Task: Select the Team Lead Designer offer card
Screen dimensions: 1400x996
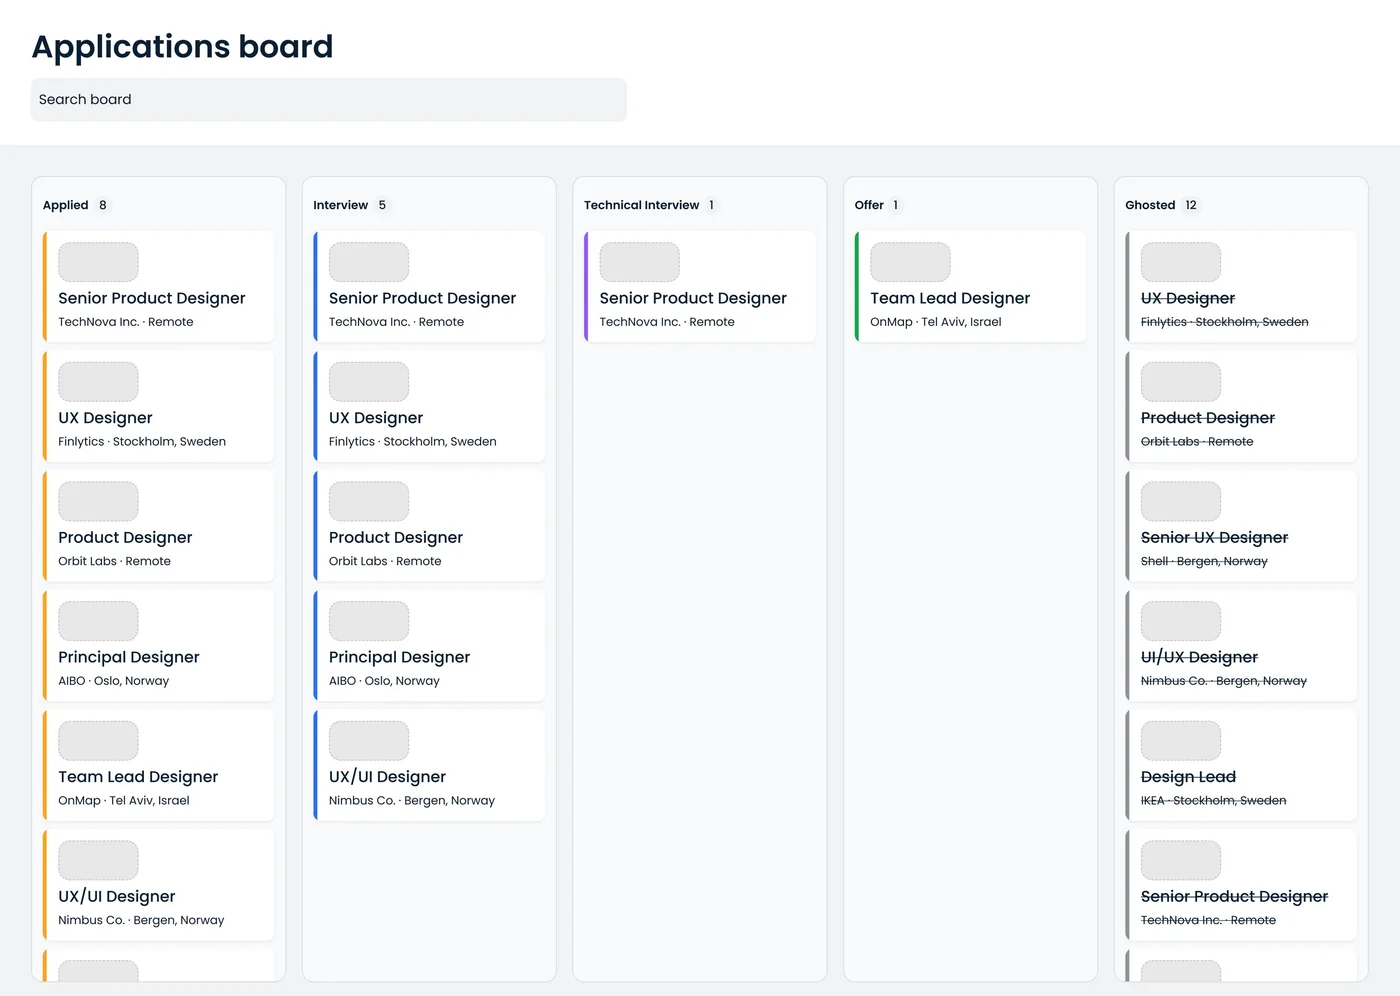Action: [970, 287]
